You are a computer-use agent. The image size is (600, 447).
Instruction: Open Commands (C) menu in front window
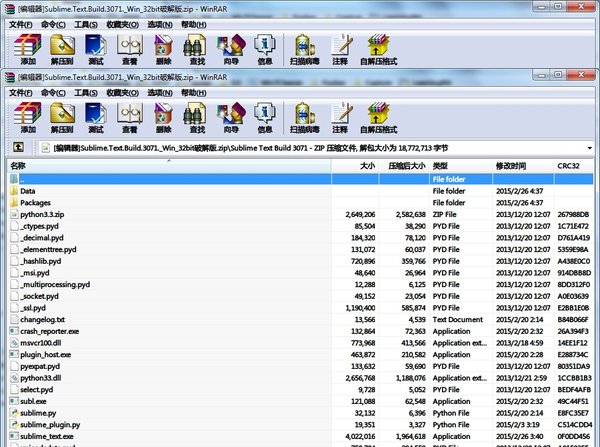pos(53,93)
